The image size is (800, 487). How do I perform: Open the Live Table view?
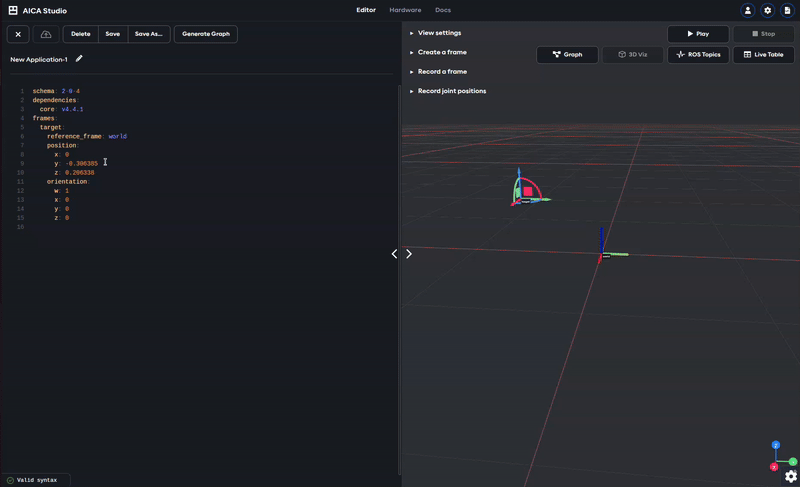coord(763,55)
